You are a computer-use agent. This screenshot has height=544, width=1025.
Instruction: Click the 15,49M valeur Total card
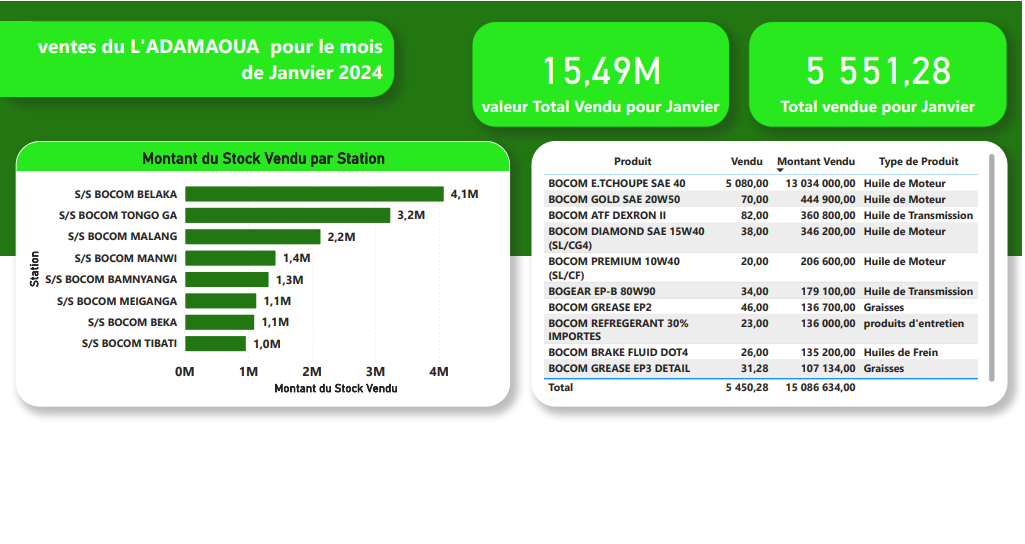click(x=601, y=75)
